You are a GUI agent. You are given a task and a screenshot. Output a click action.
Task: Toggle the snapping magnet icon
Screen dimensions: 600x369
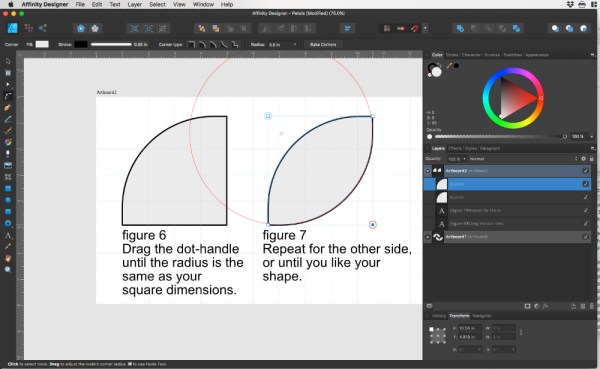[415, 28]
